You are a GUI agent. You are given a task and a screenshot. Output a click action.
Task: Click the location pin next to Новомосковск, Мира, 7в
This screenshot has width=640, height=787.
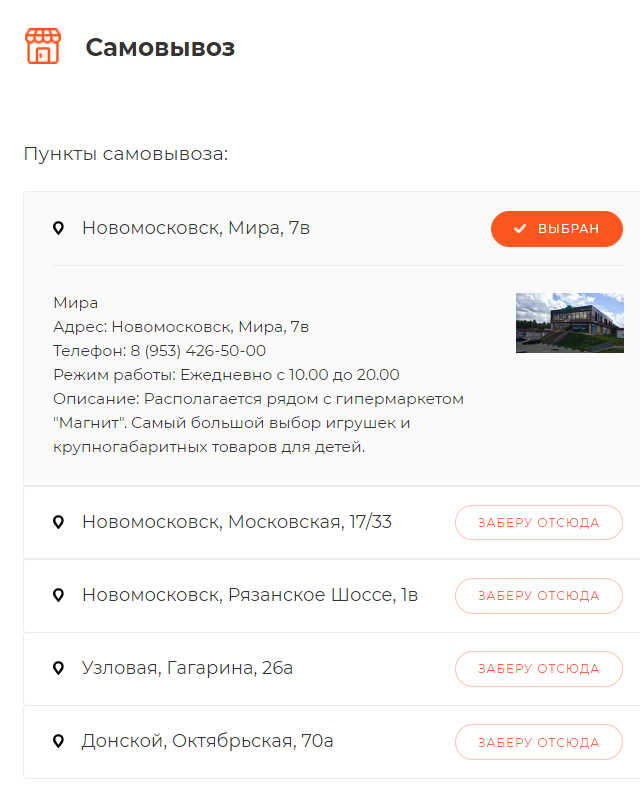[58, 229]
